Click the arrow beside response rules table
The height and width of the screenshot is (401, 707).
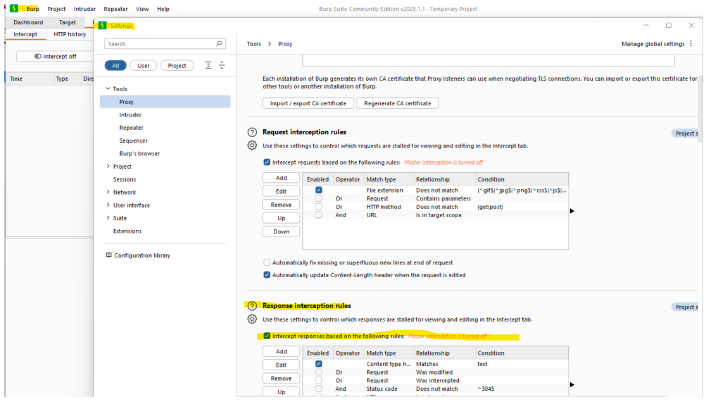(572, 384)
